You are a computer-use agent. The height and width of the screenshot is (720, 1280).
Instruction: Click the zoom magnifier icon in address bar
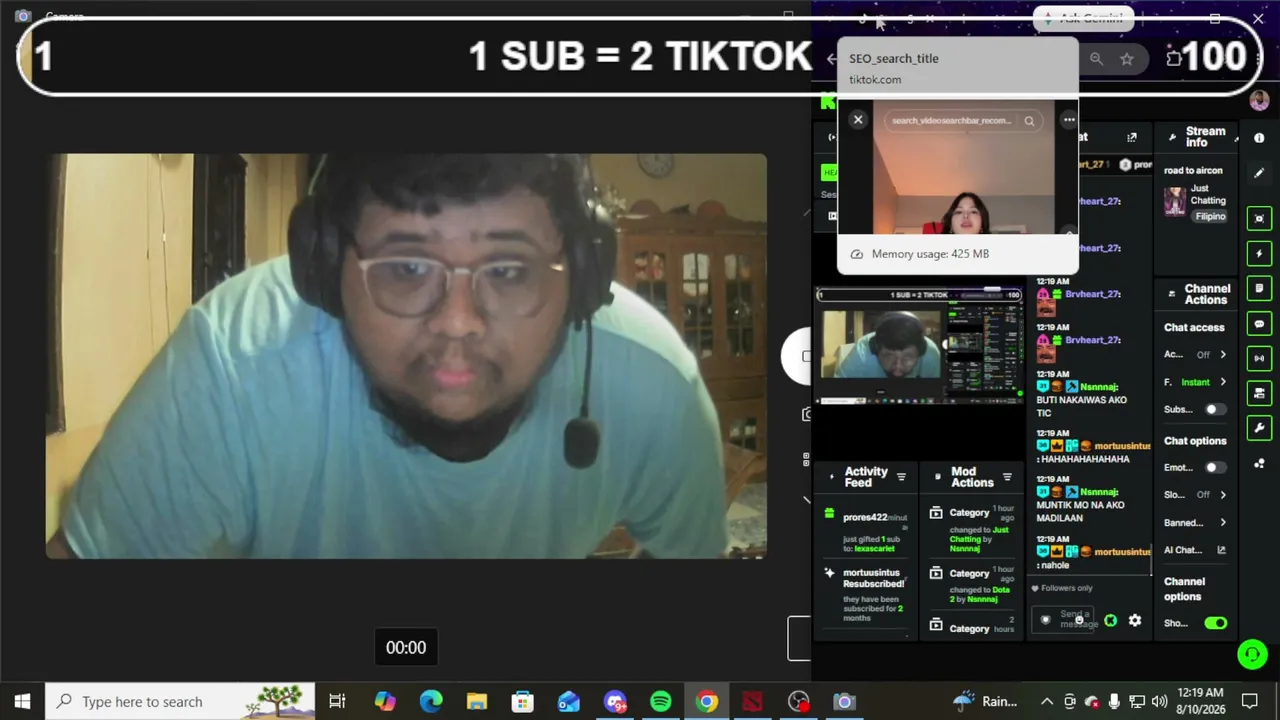point(1096,59)
